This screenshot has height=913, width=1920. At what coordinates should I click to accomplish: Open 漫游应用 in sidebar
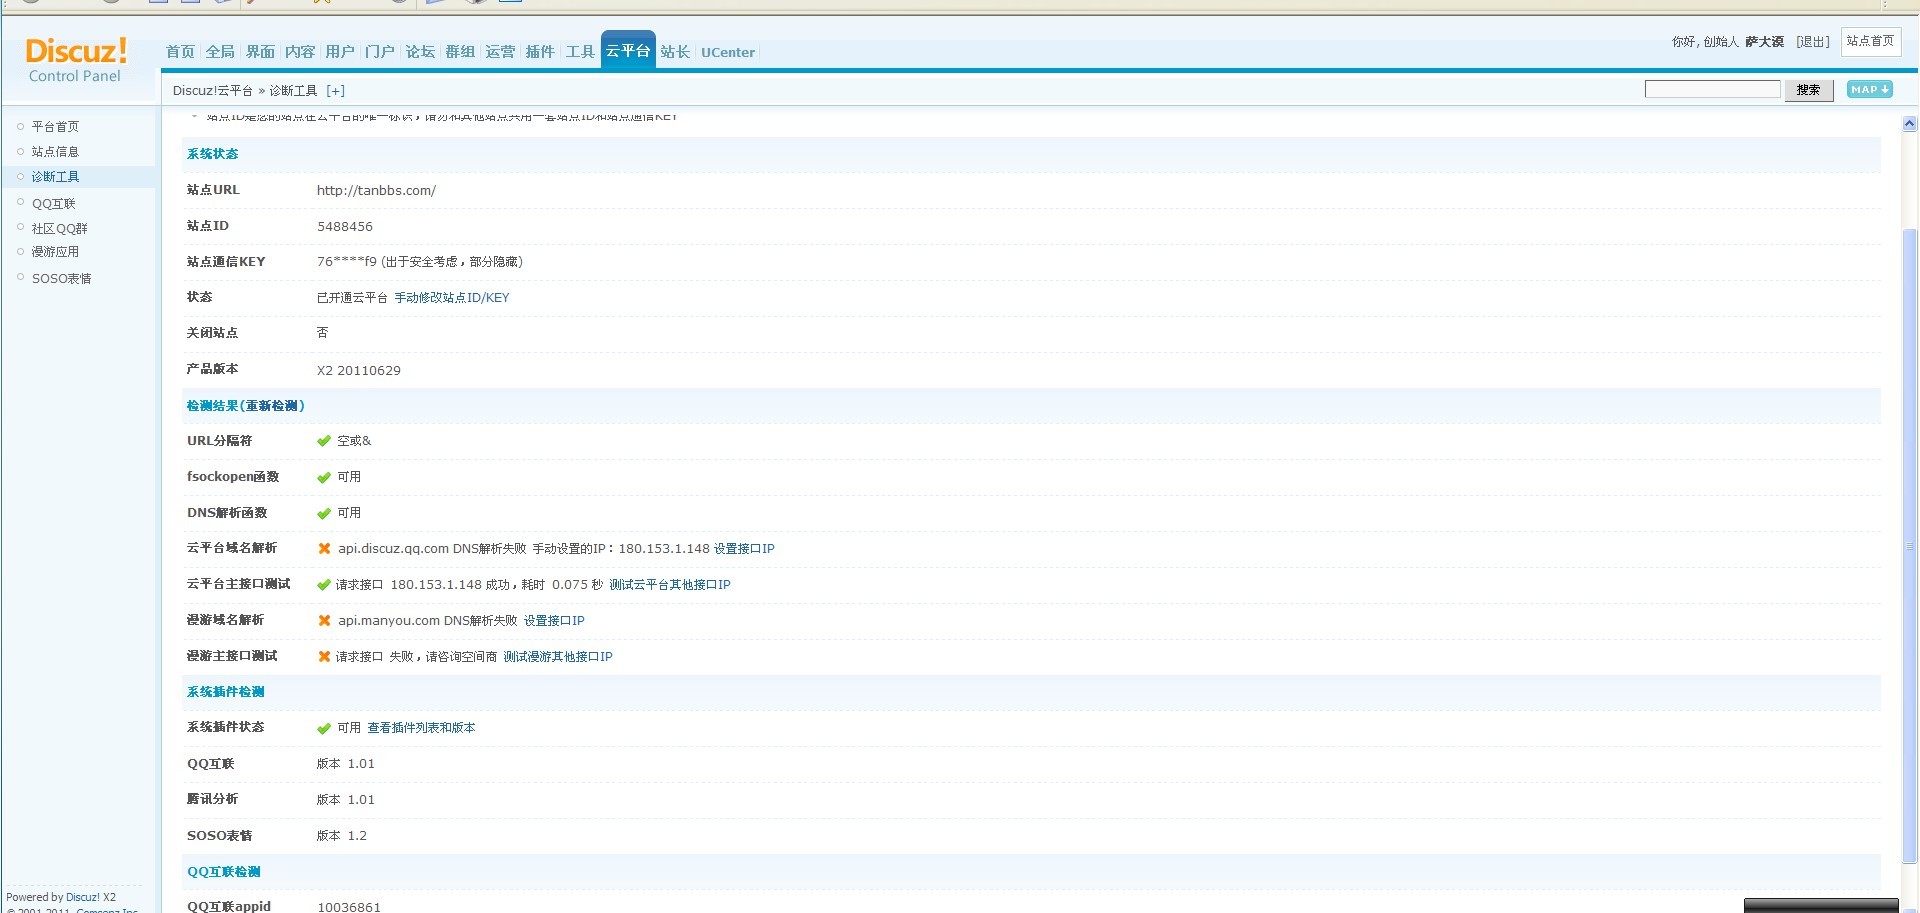55,252
